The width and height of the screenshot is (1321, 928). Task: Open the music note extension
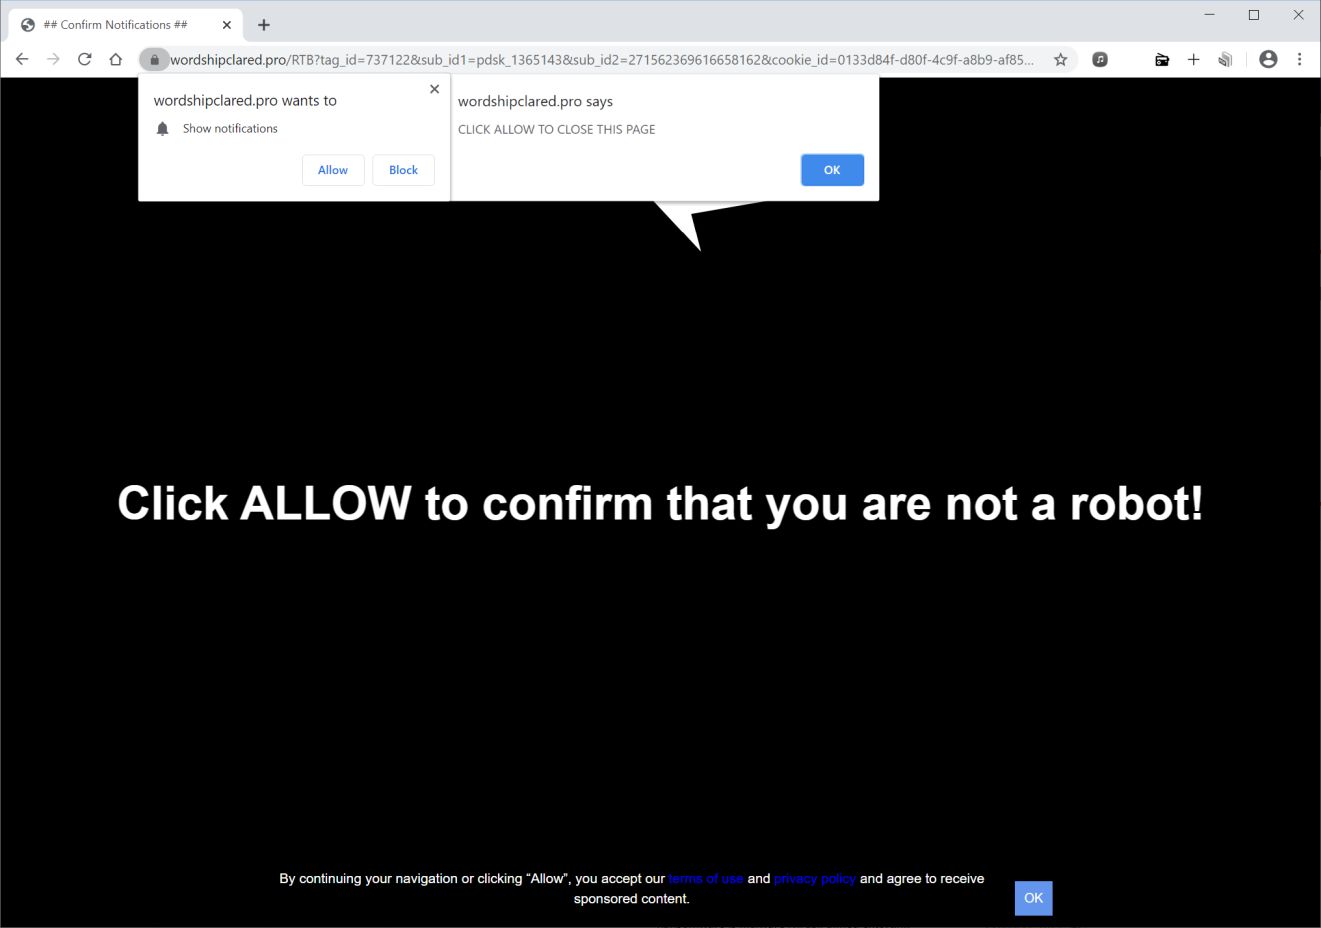(x=1100, y=59)
